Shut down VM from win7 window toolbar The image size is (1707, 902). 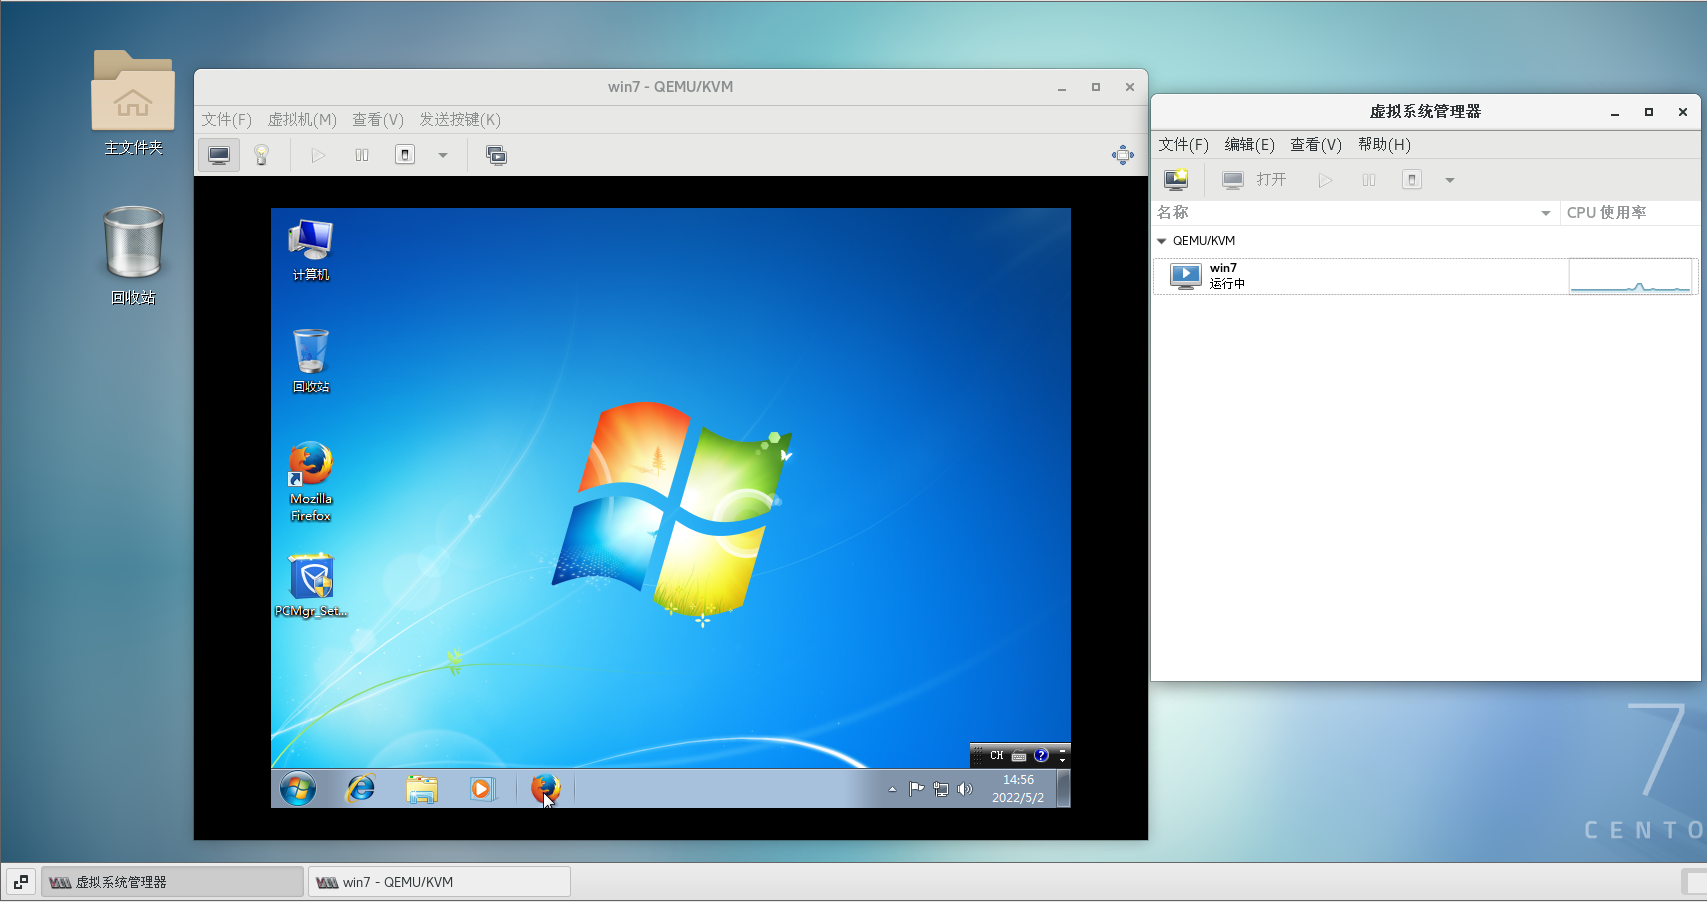(x=405, y=155)
